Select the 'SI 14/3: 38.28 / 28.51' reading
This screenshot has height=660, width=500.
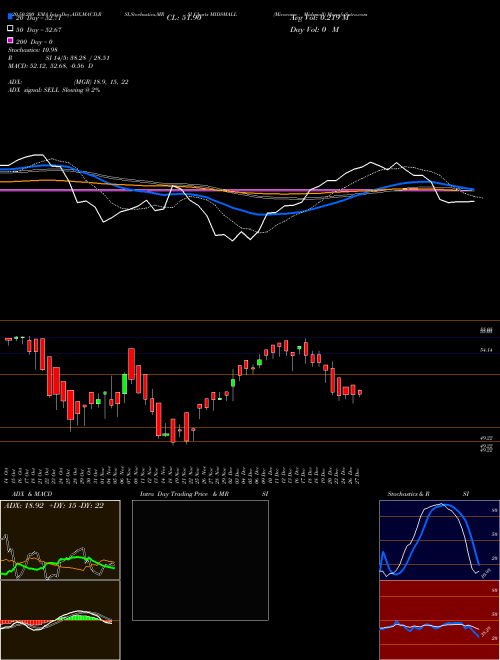[77, 58]
